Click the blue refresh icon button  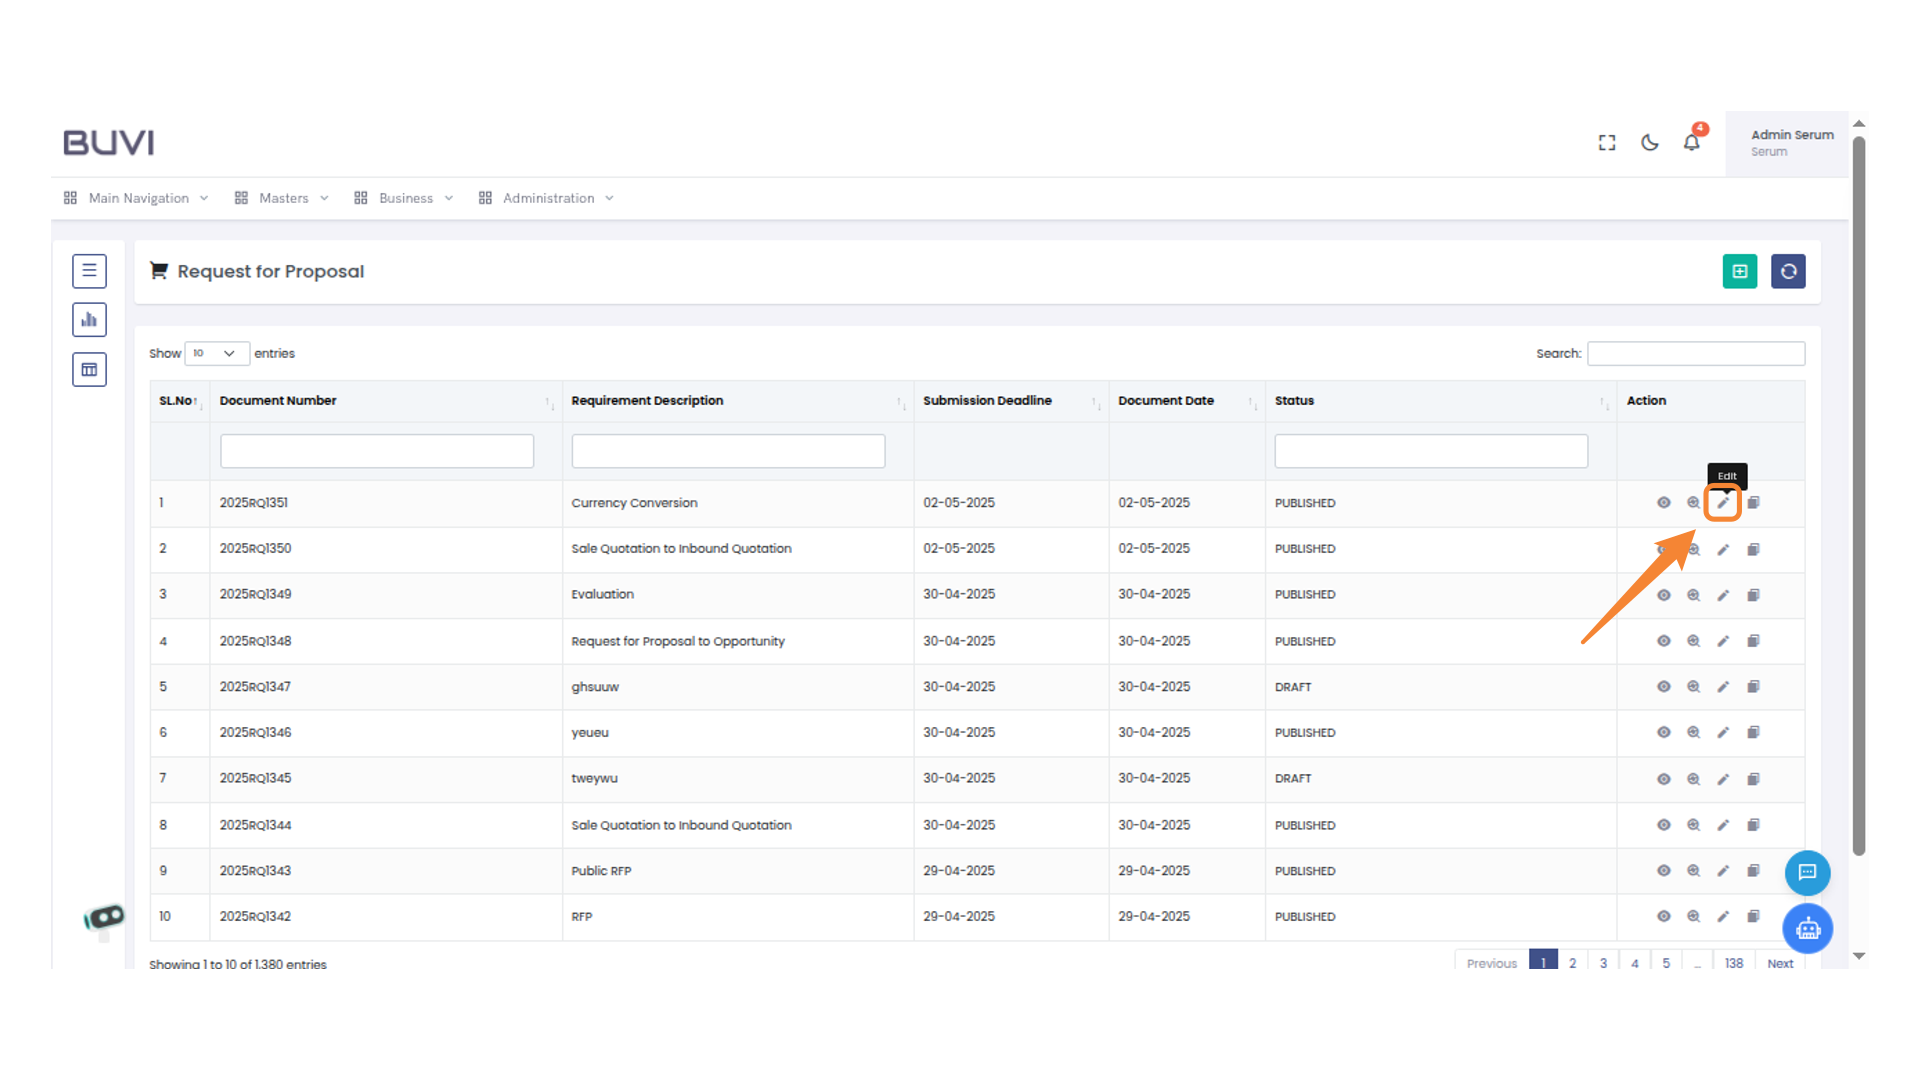pyautogui.click(x=1788, y=271)
